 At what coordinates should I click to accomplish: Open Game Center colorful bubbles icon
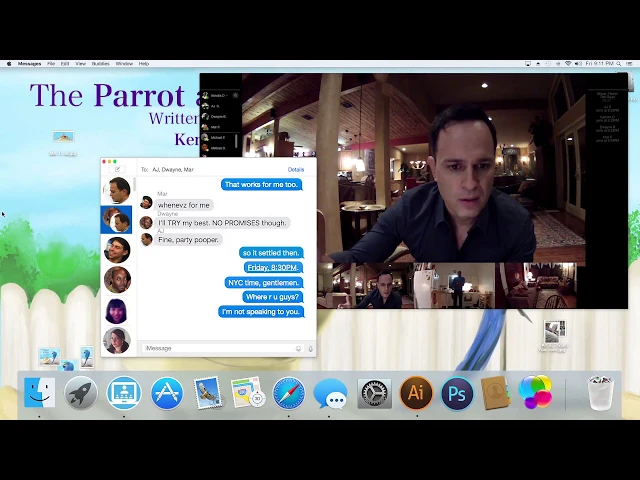click(x=535, y=392)
